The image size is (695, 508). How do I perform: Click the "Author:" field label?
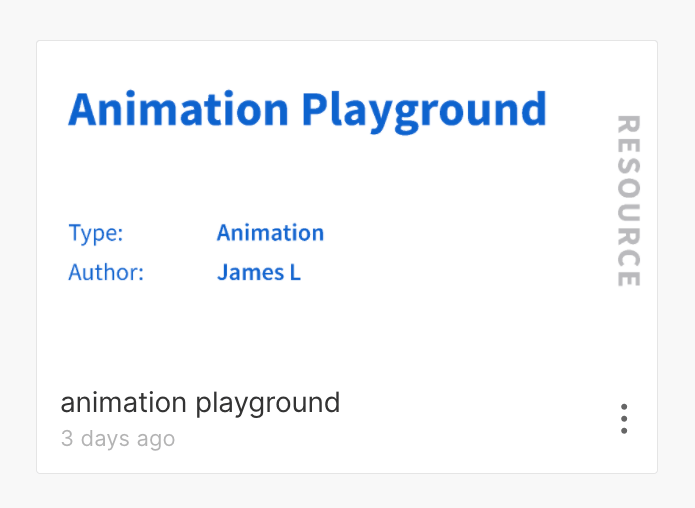point(106,272)
